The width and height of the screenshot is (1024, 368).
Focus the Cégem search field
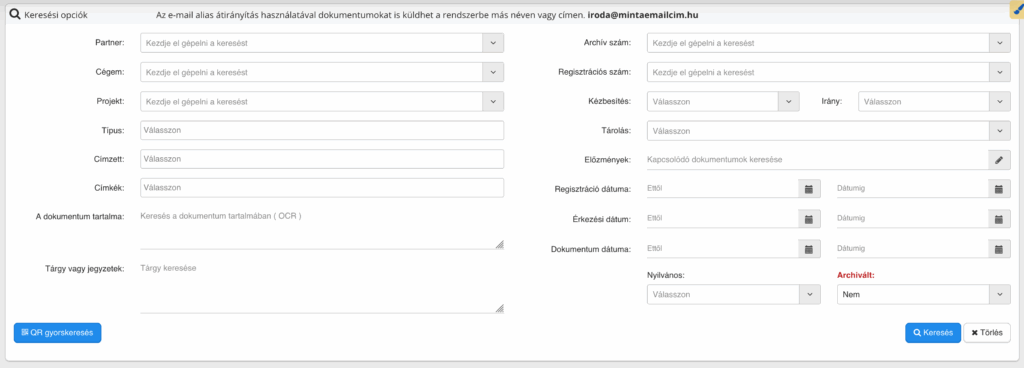(312, 72)
